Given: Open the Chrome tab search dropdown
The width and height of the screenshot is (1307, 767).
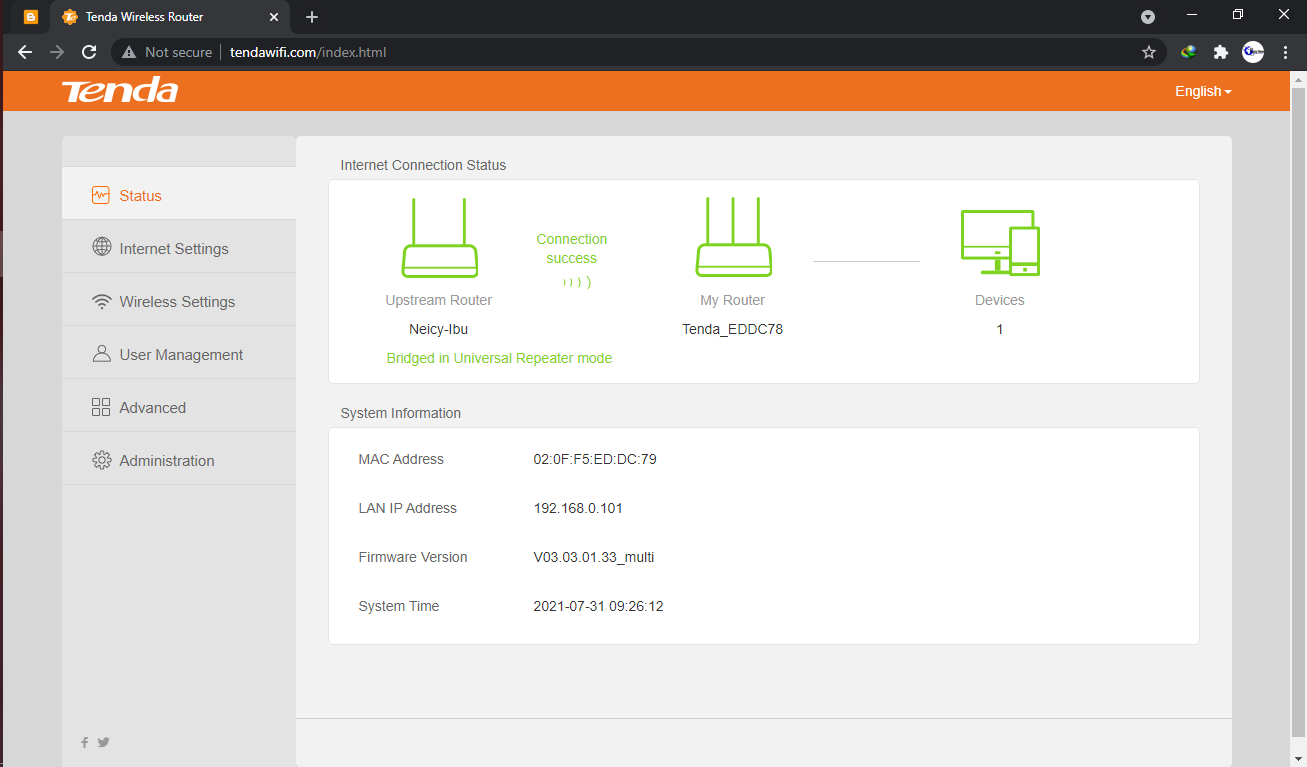Looking at the screenshot, I should click(1148, 16).
